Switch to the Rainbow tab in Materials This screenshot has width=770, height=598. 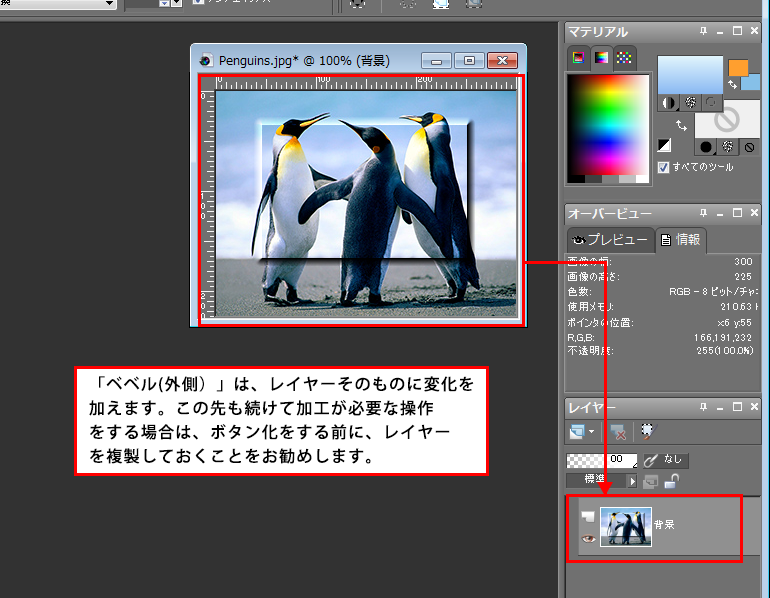click(601, 58)
